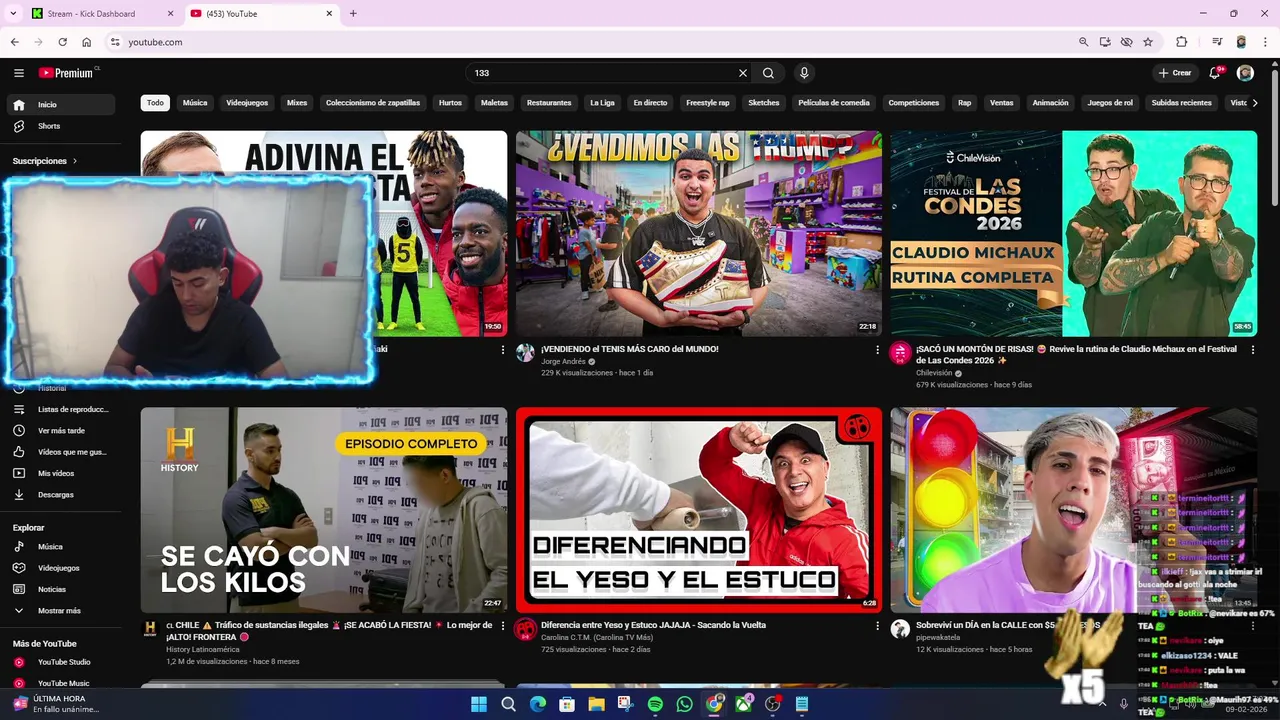The image size is (1280, 720).
Task: Open video title ¡VENDIENDO el TENIS MÁS CARO
Action: click(x=630, y=349)
